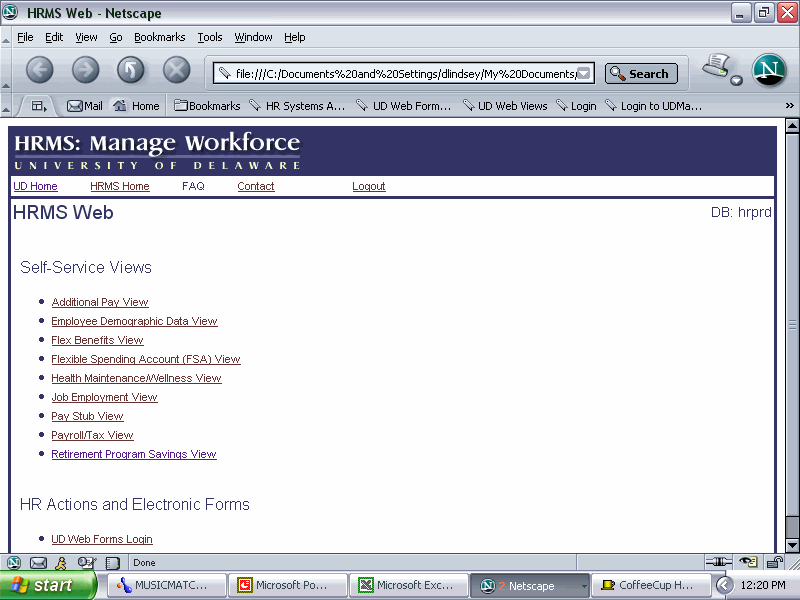Screen dimensions: 800x600
Task: Open the Bookmarks menu in the menu bar
Action: point(160,37)
